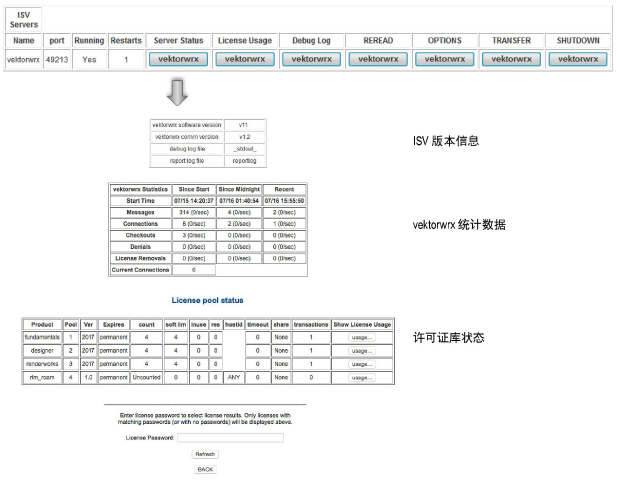The height and width of the screenshot is (483, 620).
Task: Select Start Time value 07/15 14:20:37
Action: coord(194,201)
